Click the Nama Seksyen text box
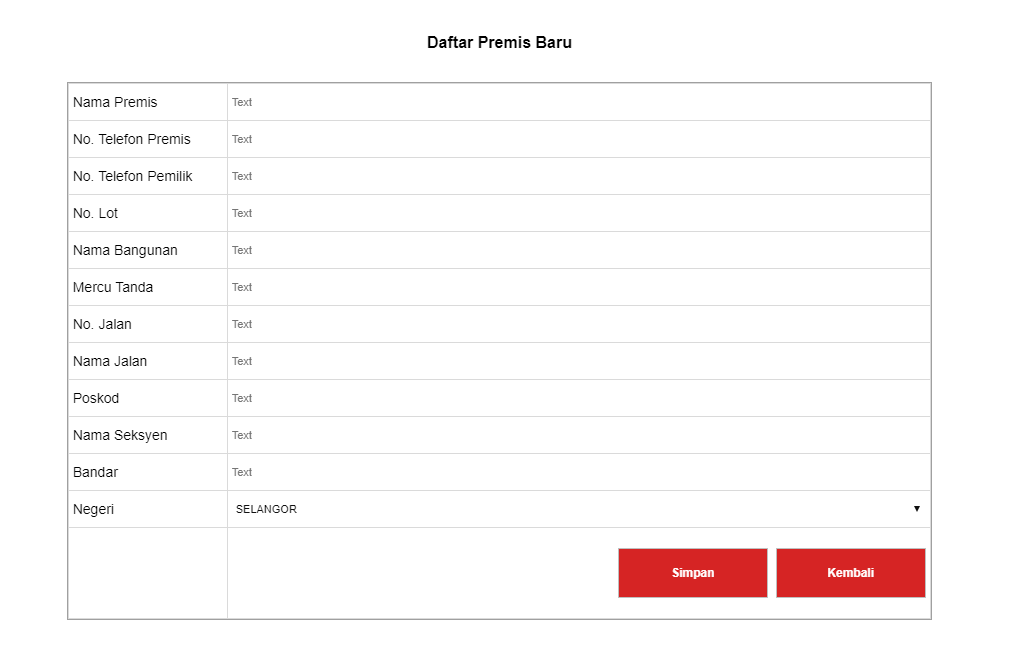This screenshot has height=656, width=1030. 579,435
